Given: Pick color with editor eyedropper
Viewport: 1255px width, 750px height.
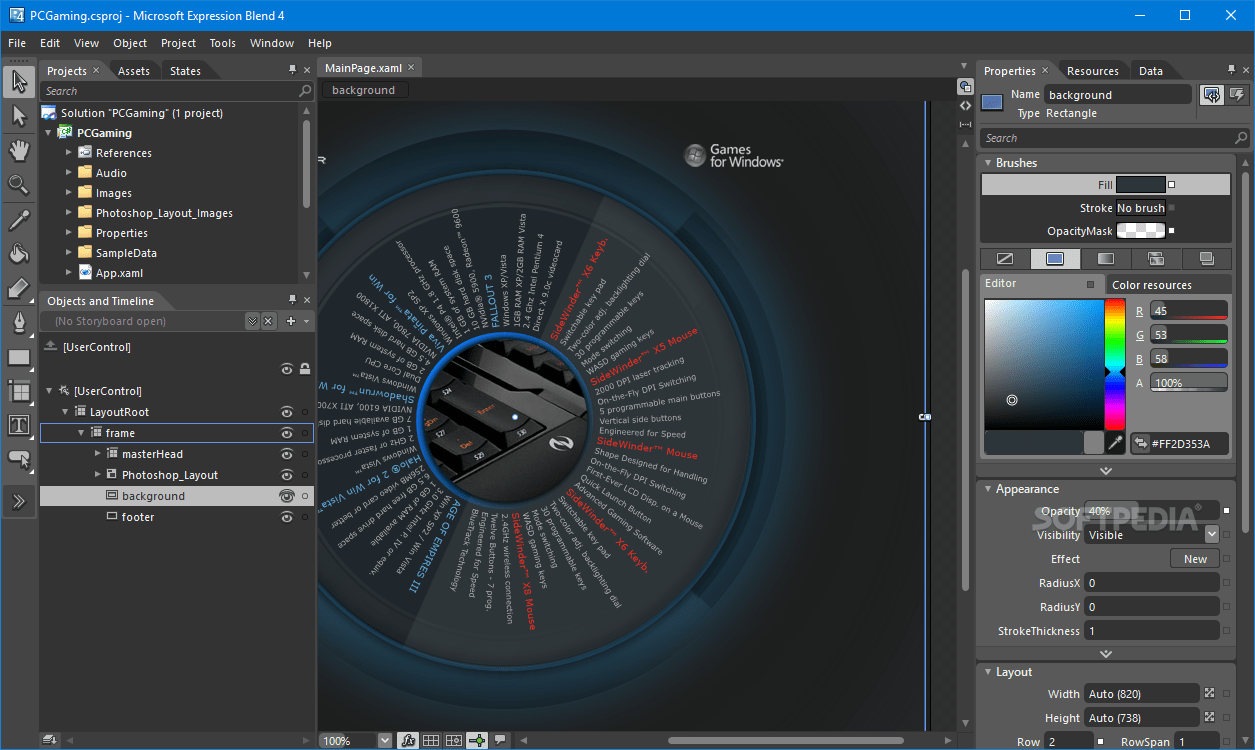Looking at the screenshot, I should pyautogui.click(x=1116, y=442).
